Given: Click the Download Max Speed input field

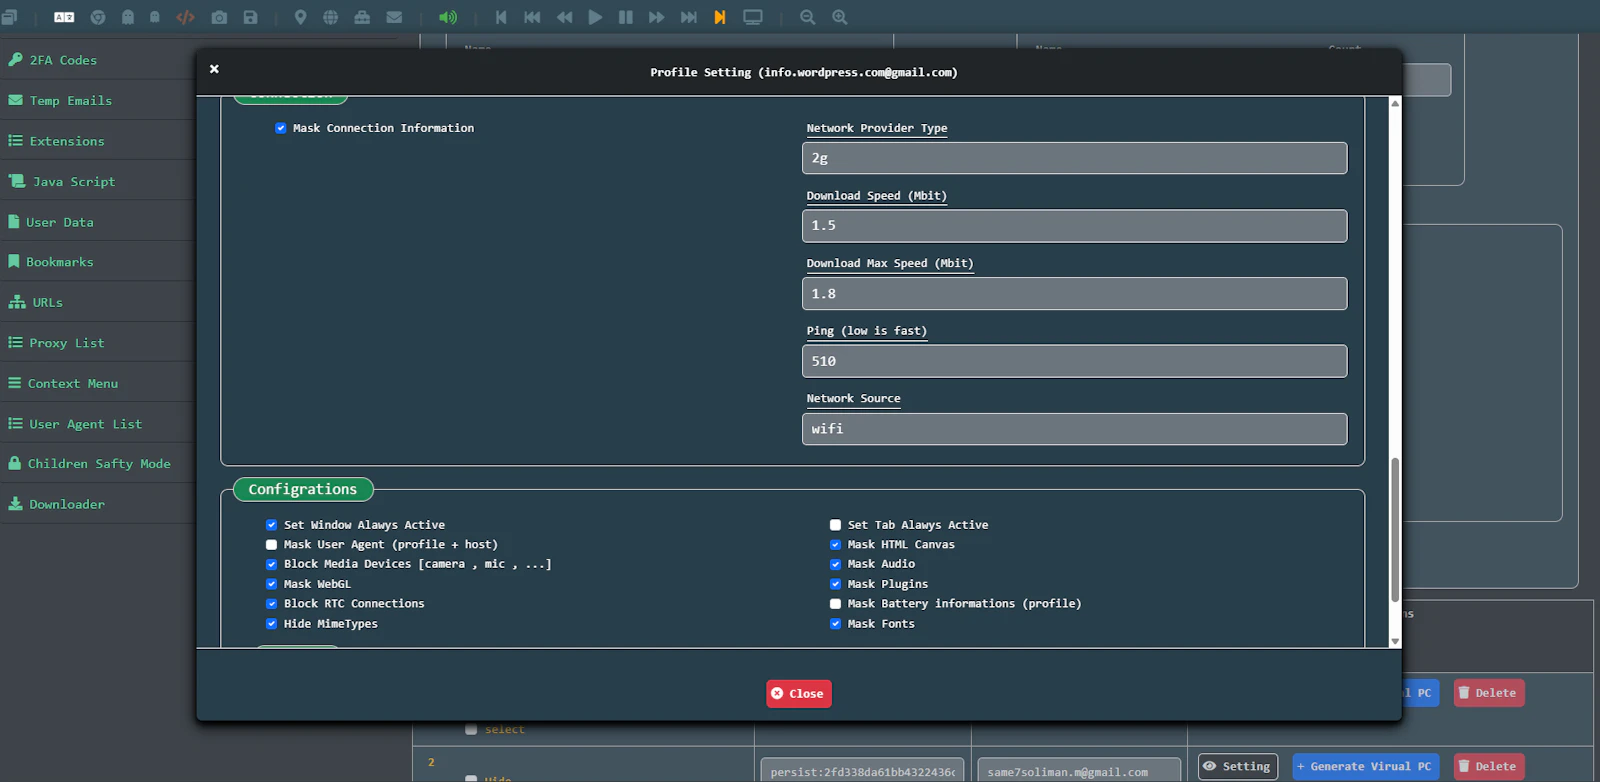Looking at the screenshot, I should click(x=1074, y=294).
